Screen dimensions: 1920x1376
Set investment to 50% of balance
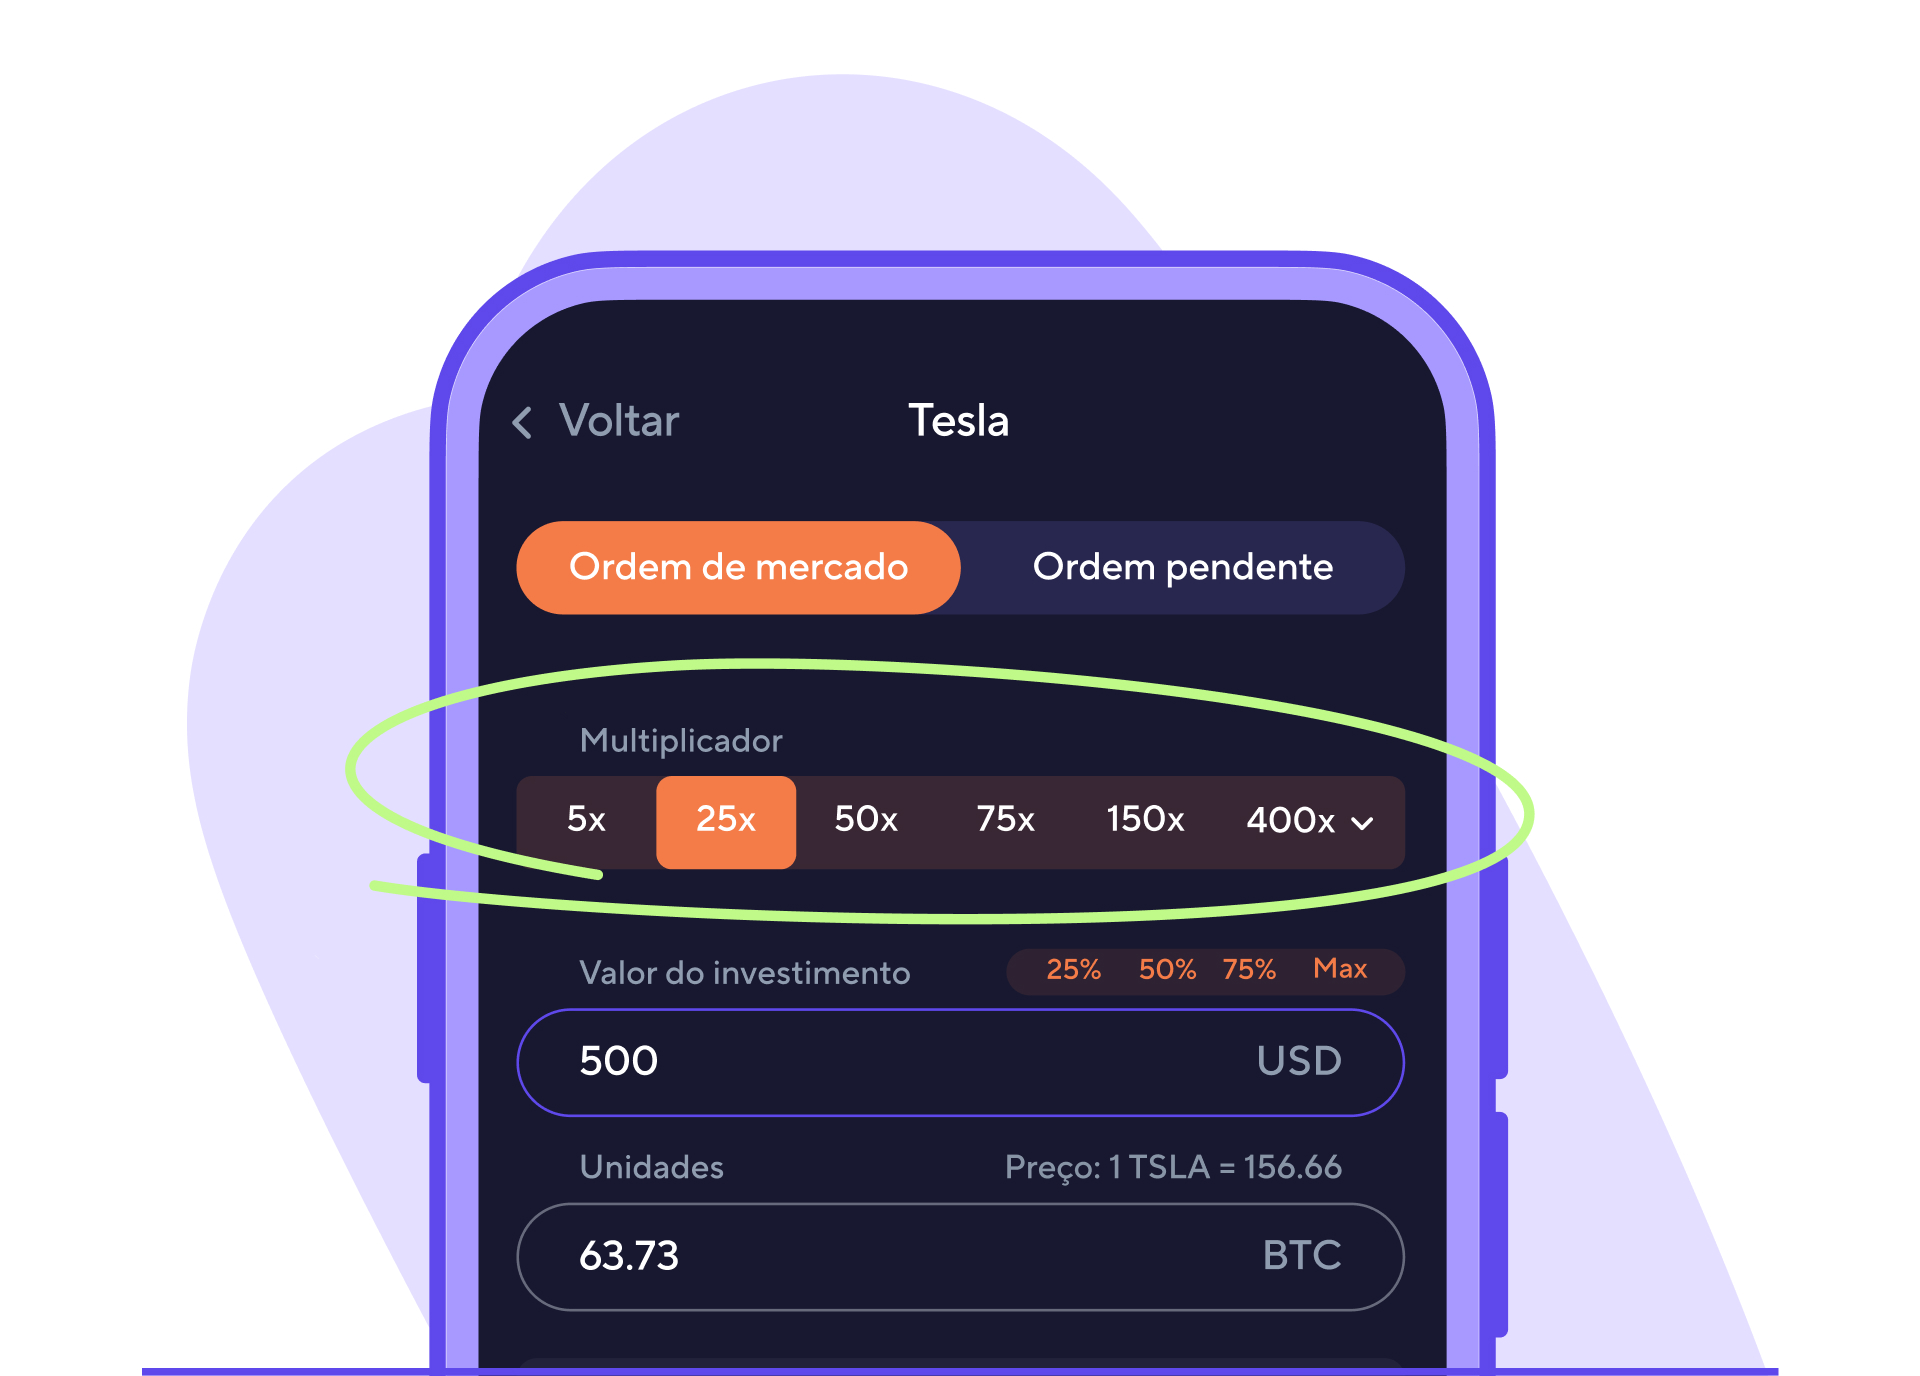tap(1167, 969)
